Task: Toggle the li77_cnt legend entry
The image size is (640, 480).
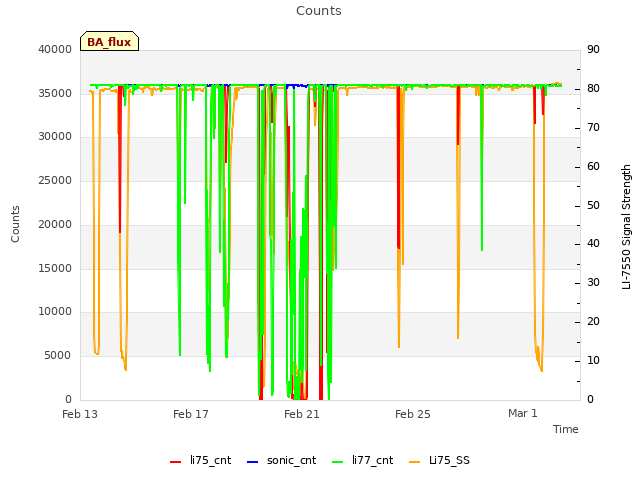Action: tap(362, 460)
